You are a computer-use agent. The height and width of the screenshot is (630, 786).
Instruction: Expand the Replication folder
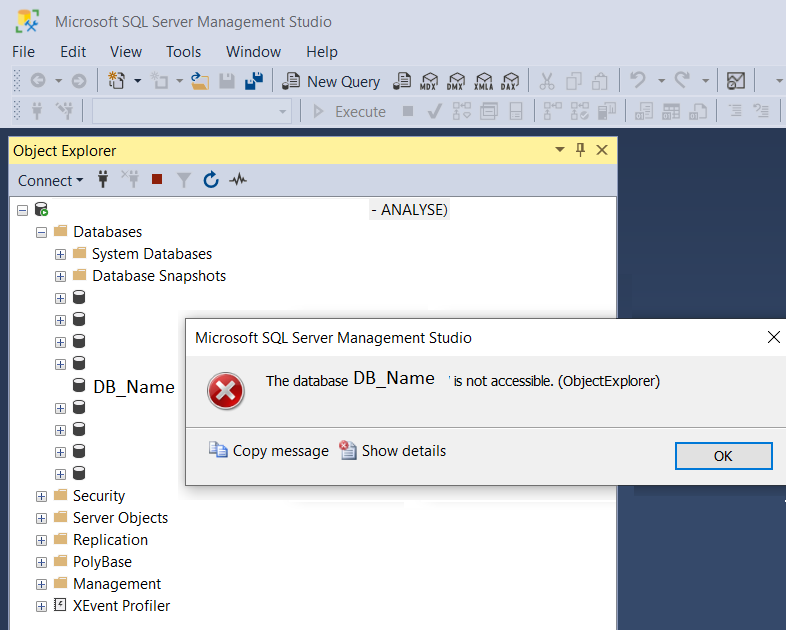(x=41, y=541)
